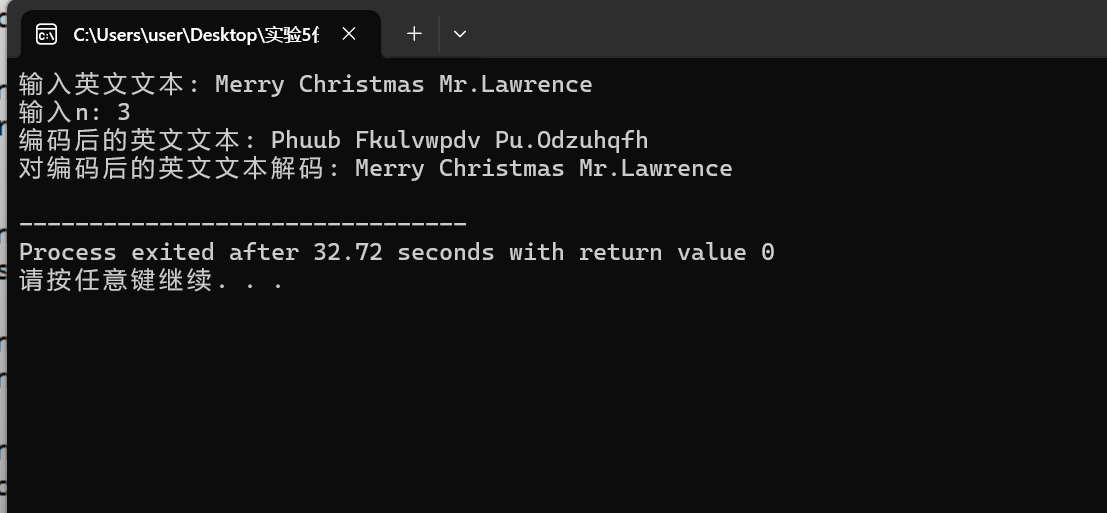This screenshot has height=513, width=1107.
Task: Click the '32.72' seconds value
Action: [347, 252]
